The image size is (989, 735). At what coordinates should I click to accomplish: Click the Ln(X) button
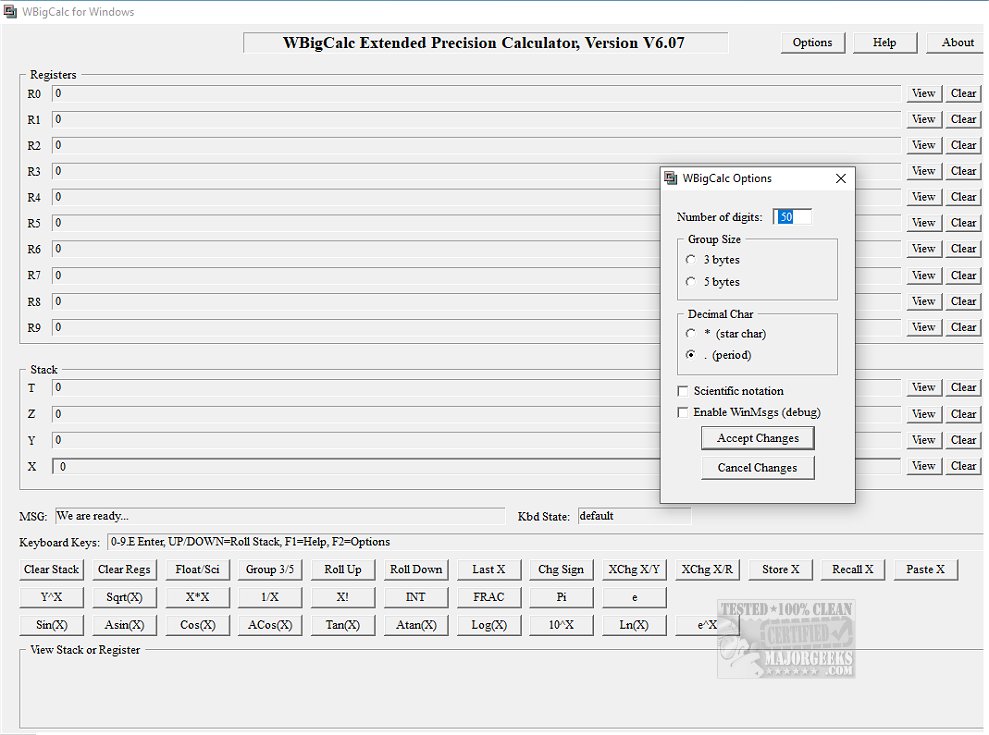point(634,625)
